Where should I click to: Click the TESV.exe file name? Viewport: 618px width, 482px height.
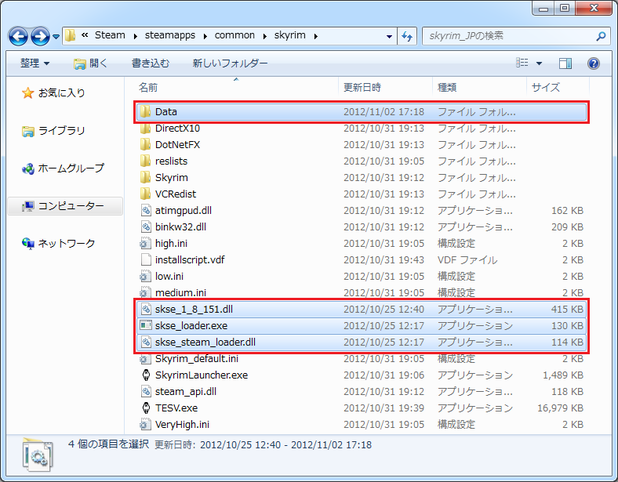[x=176, y=408]
